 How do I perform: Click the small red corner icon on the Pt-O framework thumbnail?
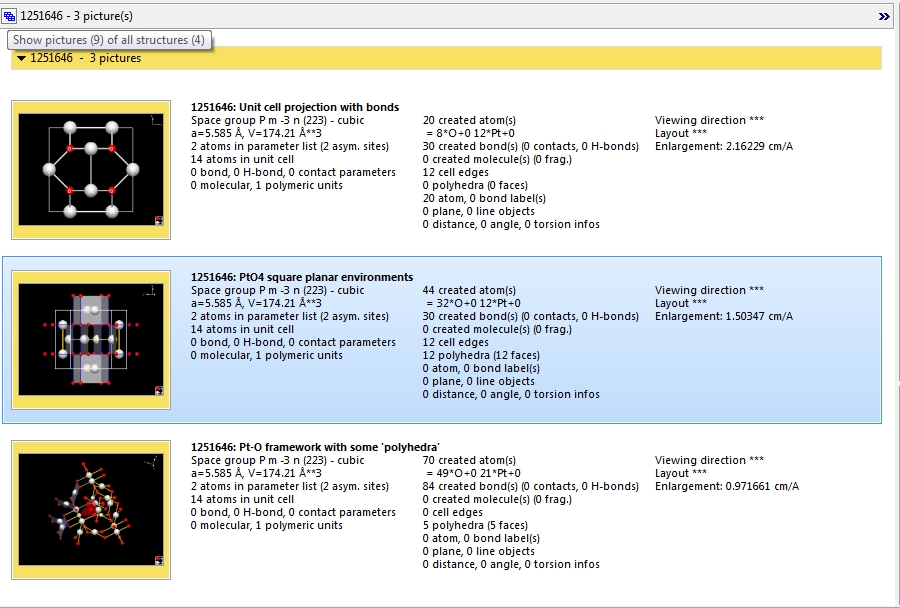159,561
